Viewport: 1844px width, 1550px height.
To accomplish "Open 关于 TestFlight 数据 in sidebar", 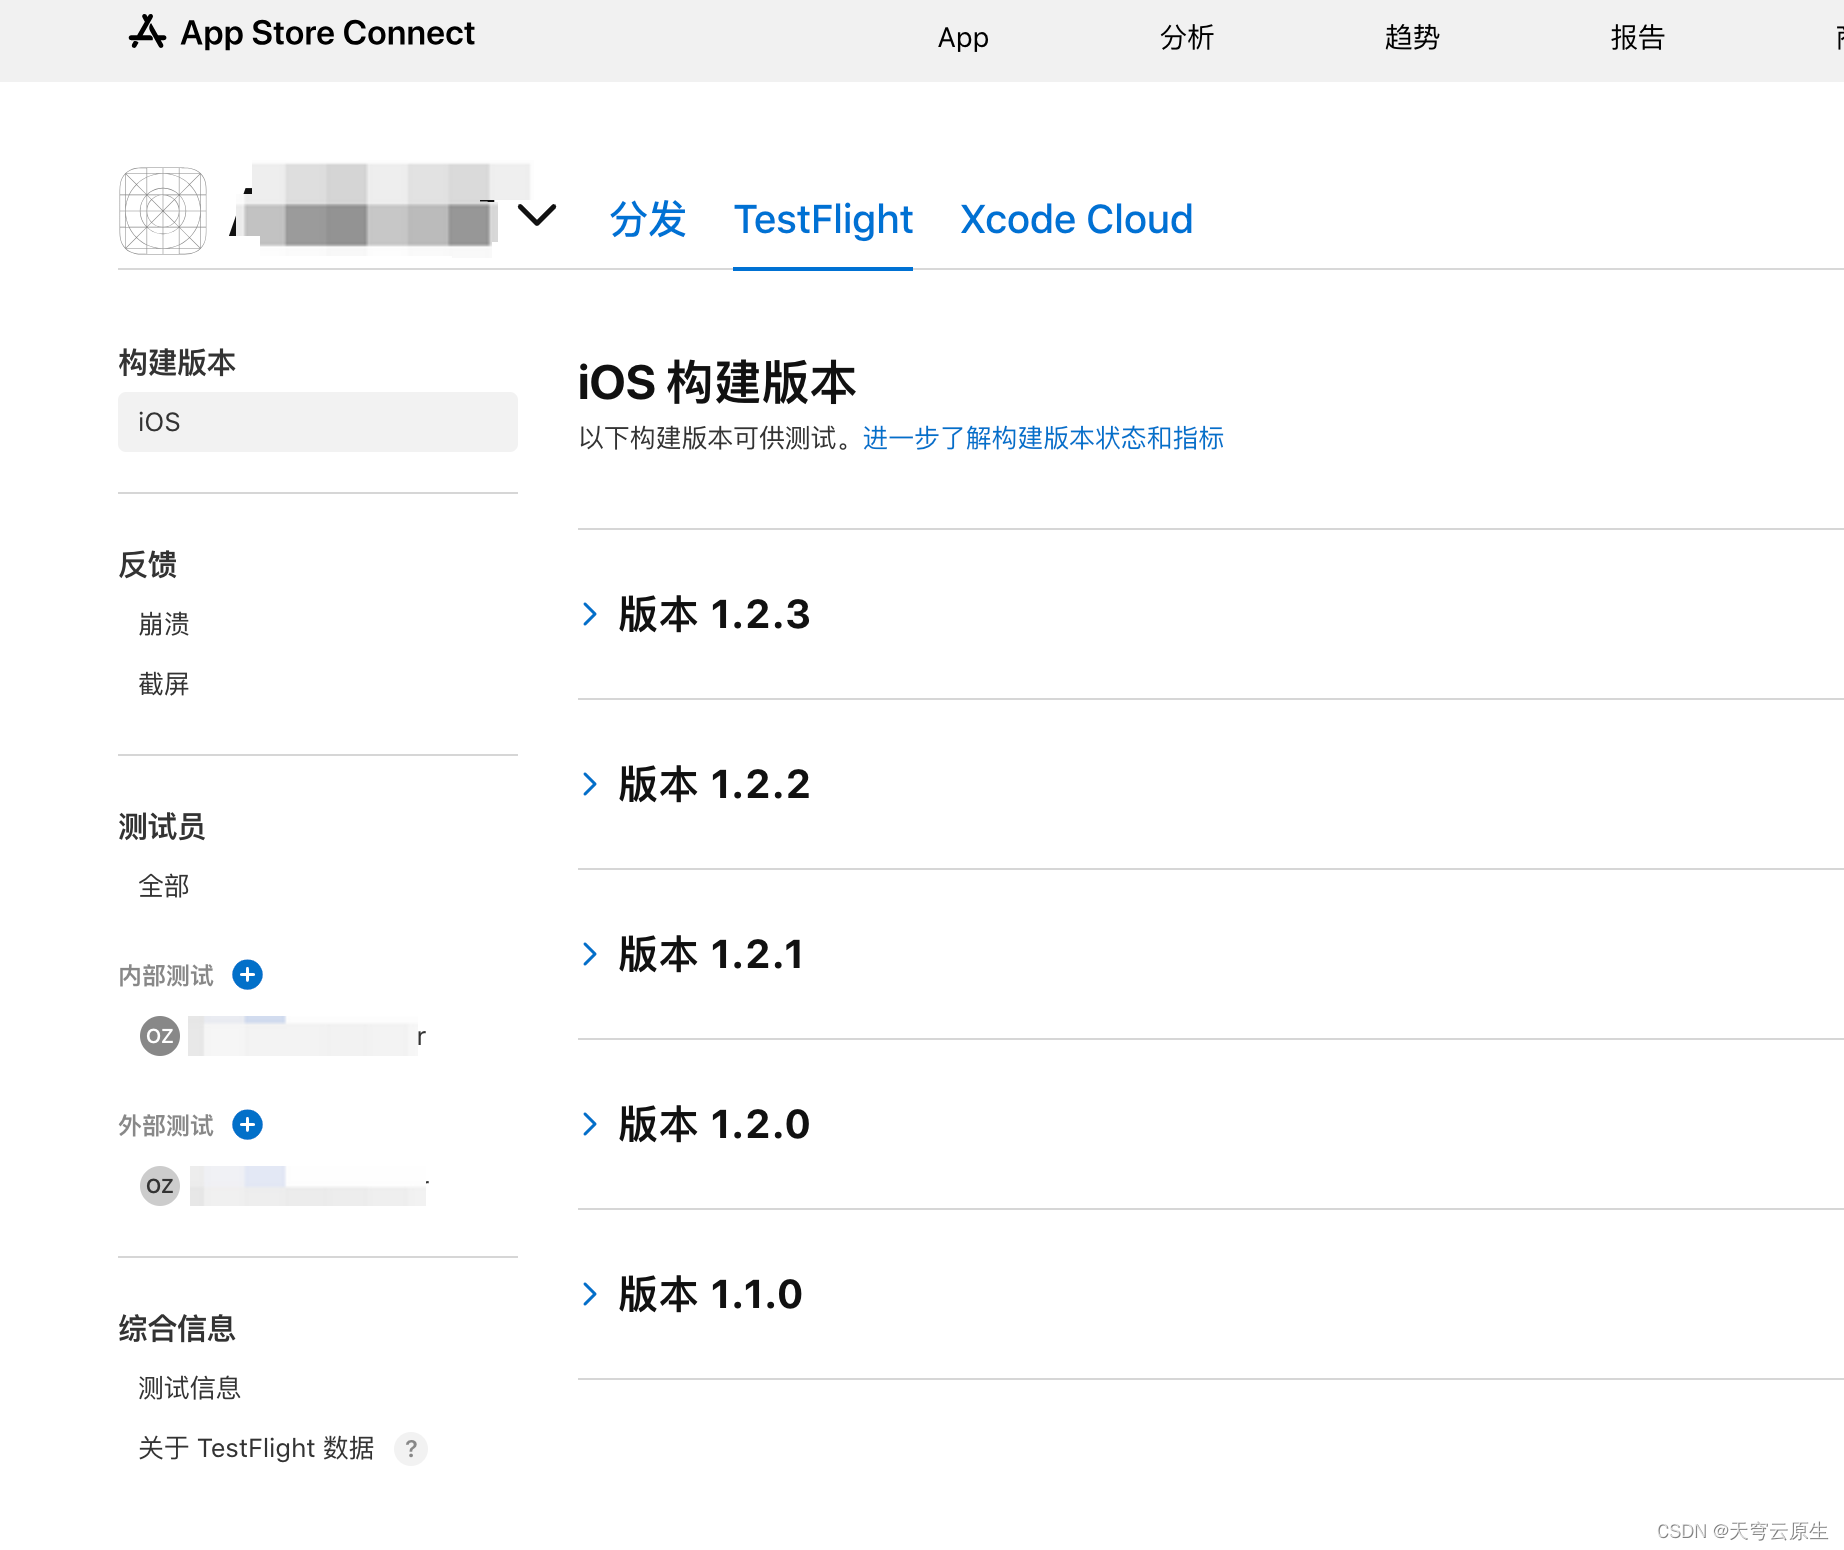I will (x=256, y=1448).
